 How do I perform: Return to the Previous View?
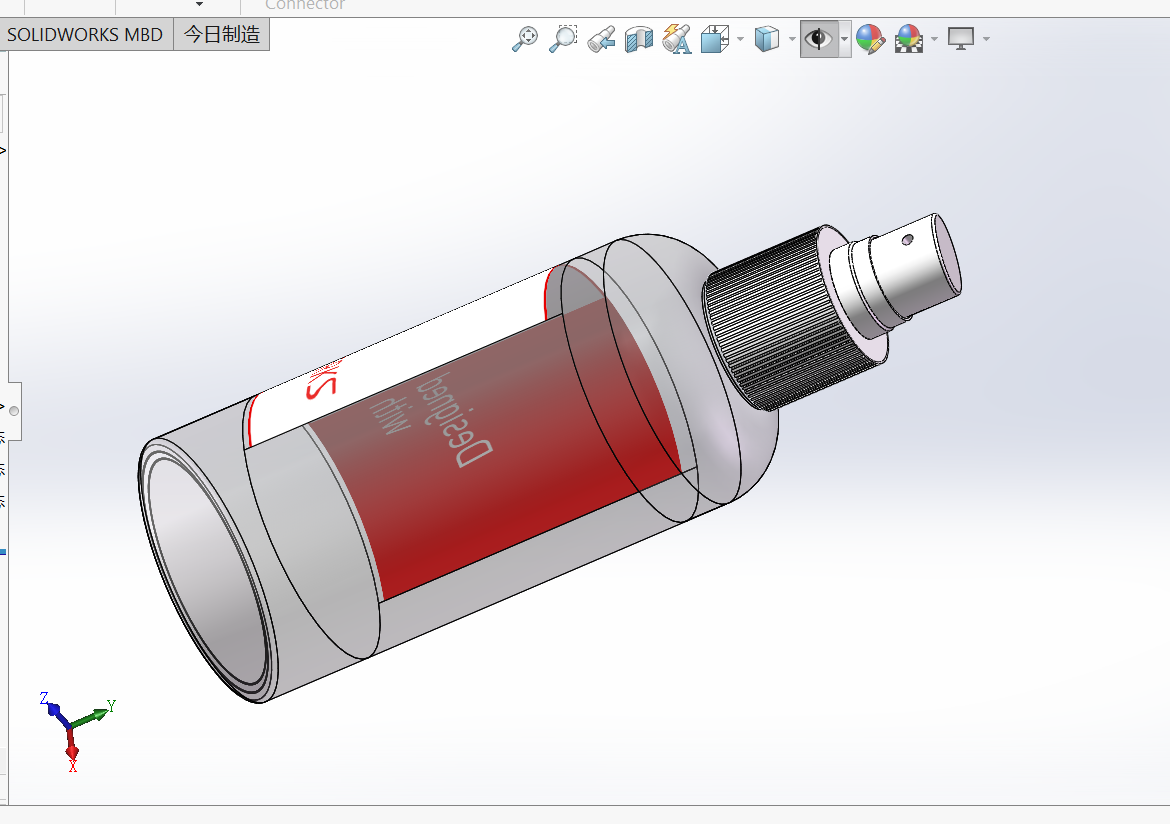[601, 39]
